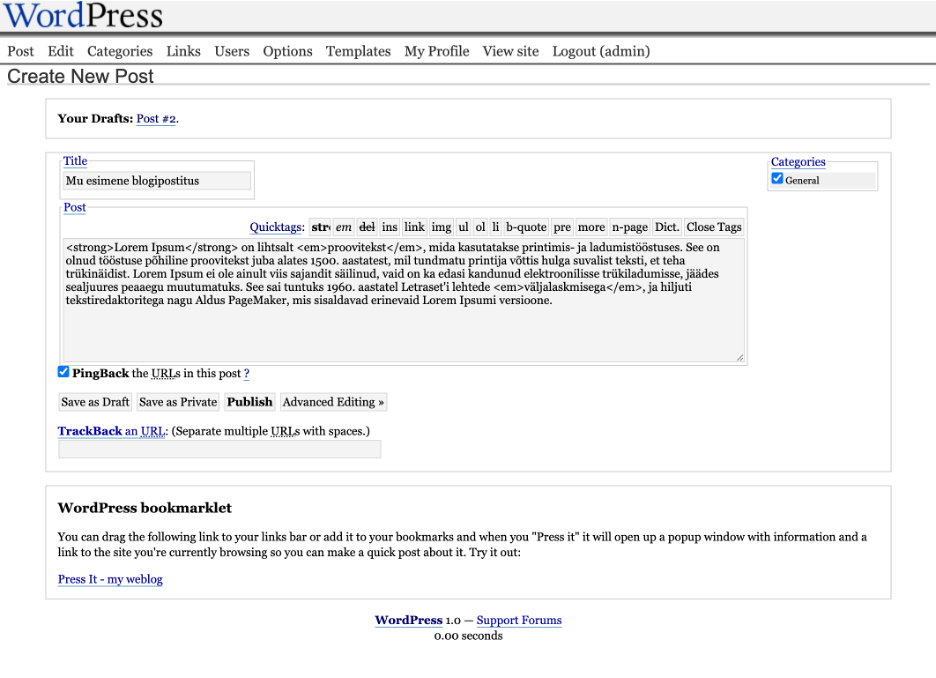Uncheck the General category checkbox
This screenshot has height=678, width=936.
pos(777,180)
